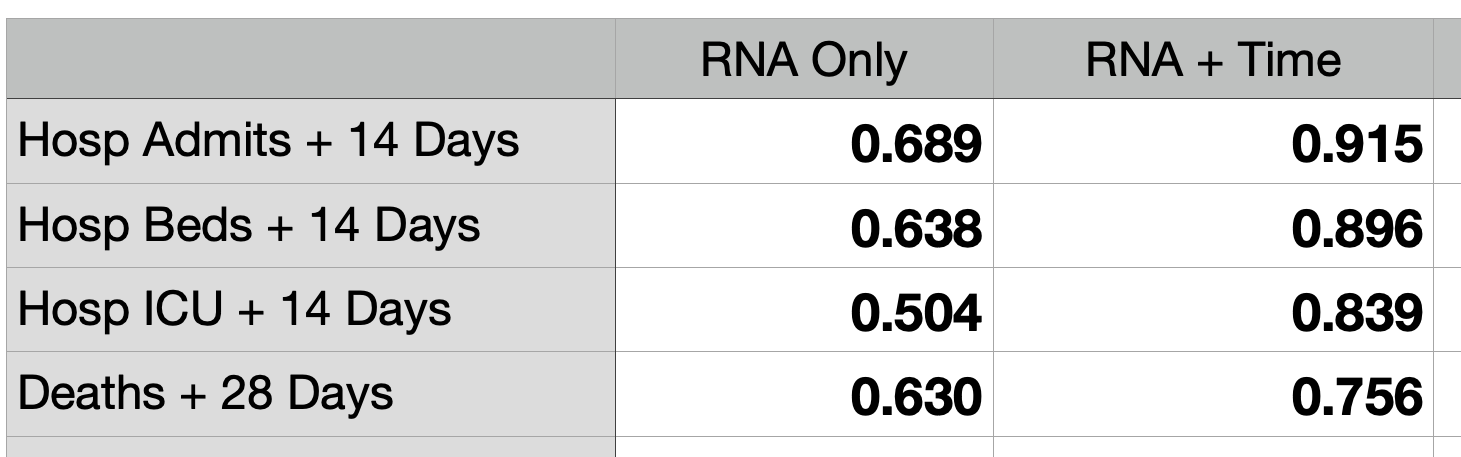This screenshot has width=1461, height=457.
Task: Click the empty top-left header cell
Action: (x=310, y=60)
